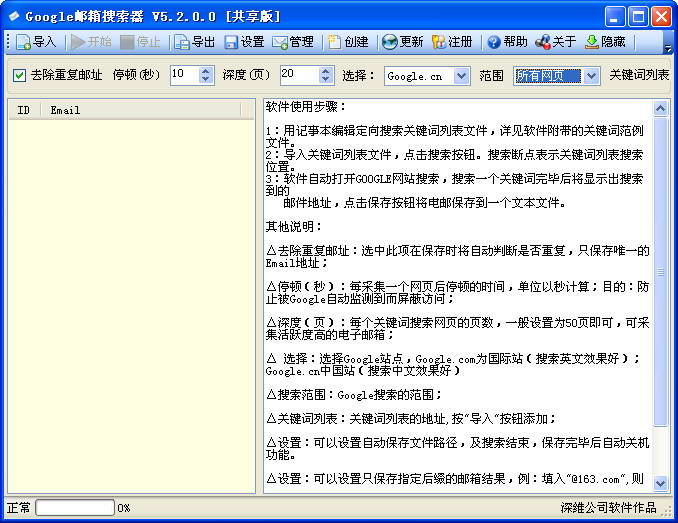Open 管理 (Manage) from toolbar
The height and width of the screenshot is (523, 678).
click(293, 42)
